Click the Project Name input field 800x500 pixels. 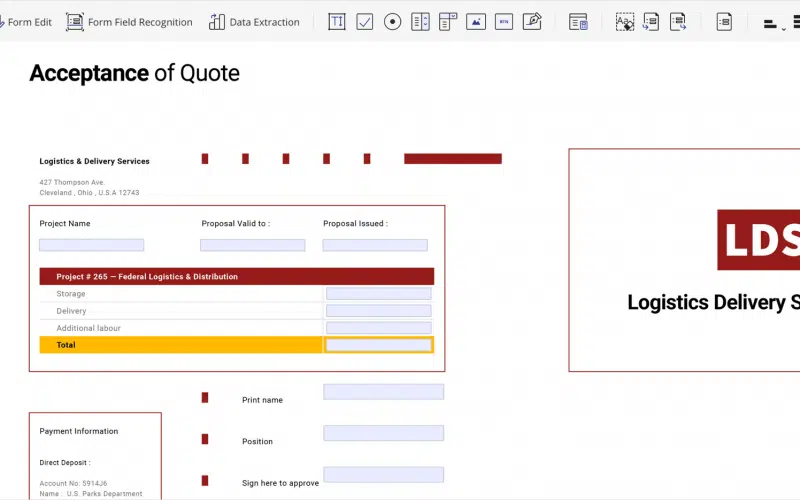pyautogui.click(x=92, y=245)
